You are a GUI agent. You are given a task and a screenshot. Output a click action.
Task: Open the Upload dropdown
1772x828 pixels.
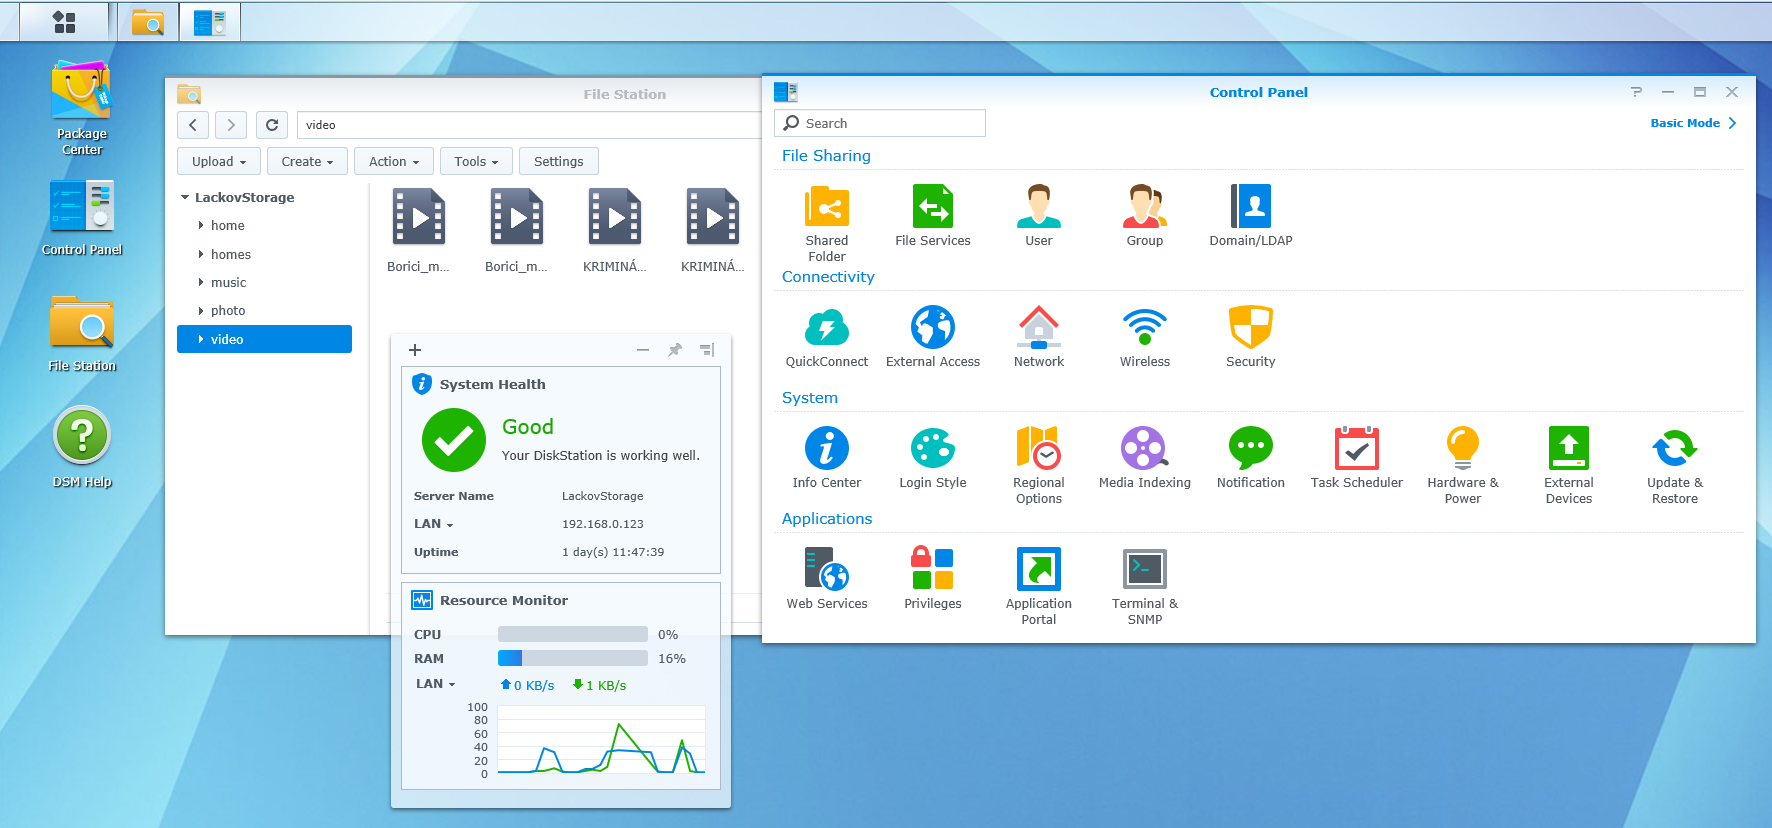click(x=218, y=162)
